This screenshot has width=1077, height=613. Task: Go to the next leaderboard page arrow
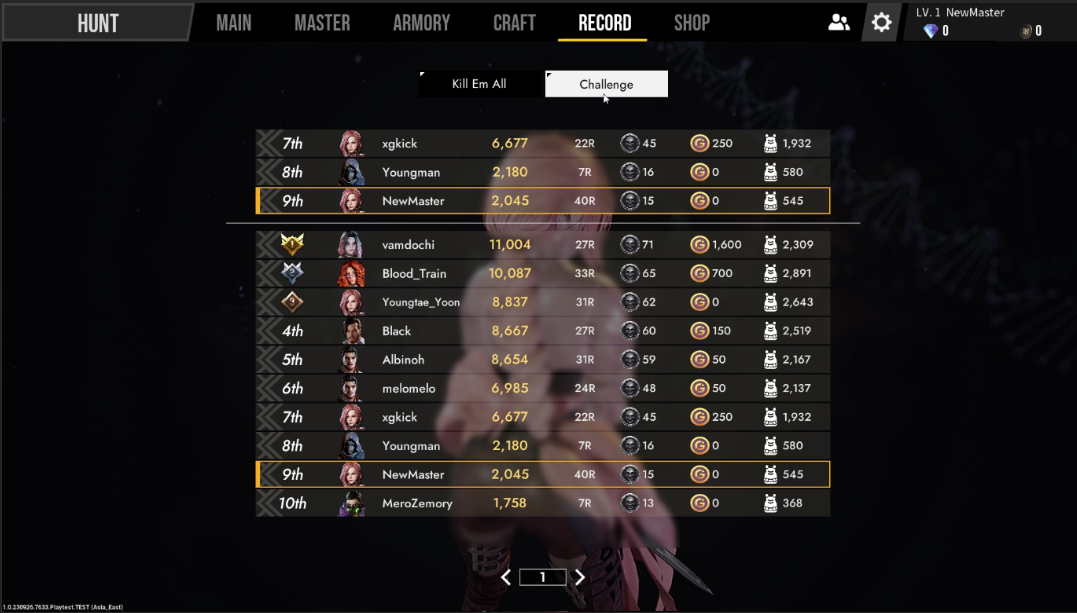[x=580, y=577]
